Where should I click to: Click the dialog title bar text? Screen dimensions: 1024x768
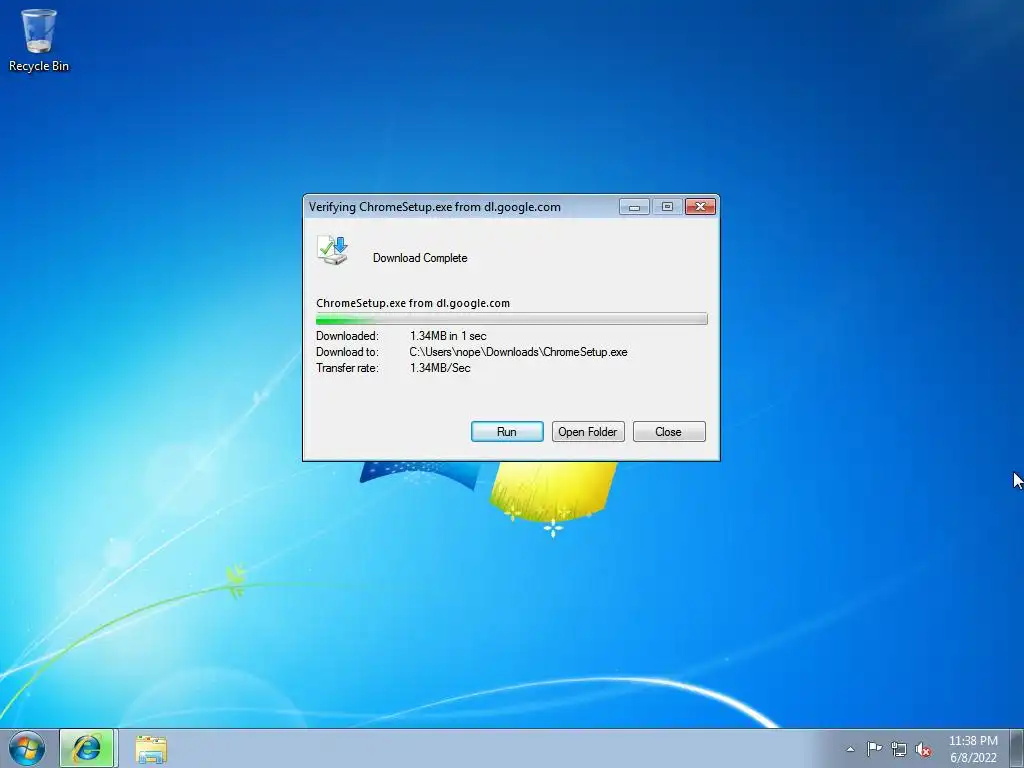434,207
